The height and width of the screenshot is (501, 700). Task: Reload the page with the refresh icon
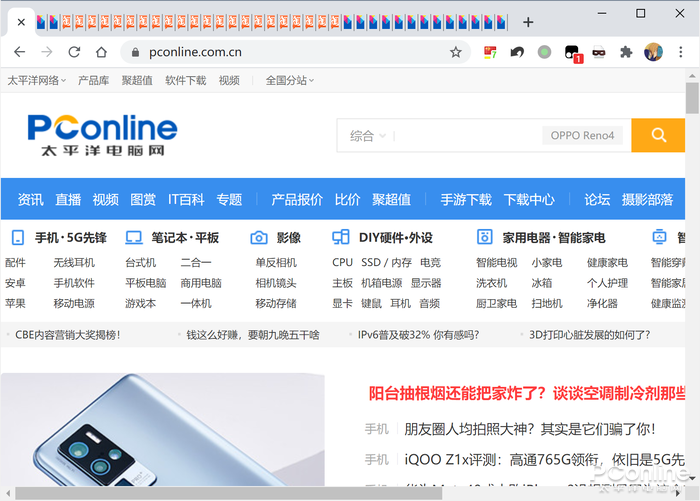(74, 52)
